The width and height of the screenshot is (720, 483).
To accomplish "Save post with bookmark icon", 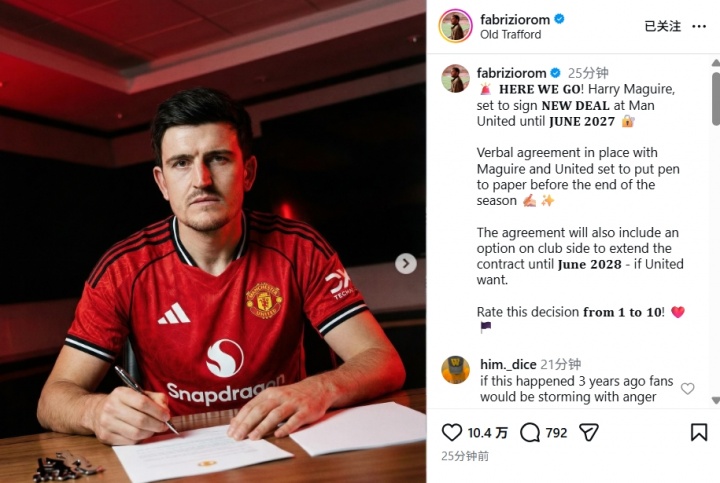I will [x=698, y=432].
